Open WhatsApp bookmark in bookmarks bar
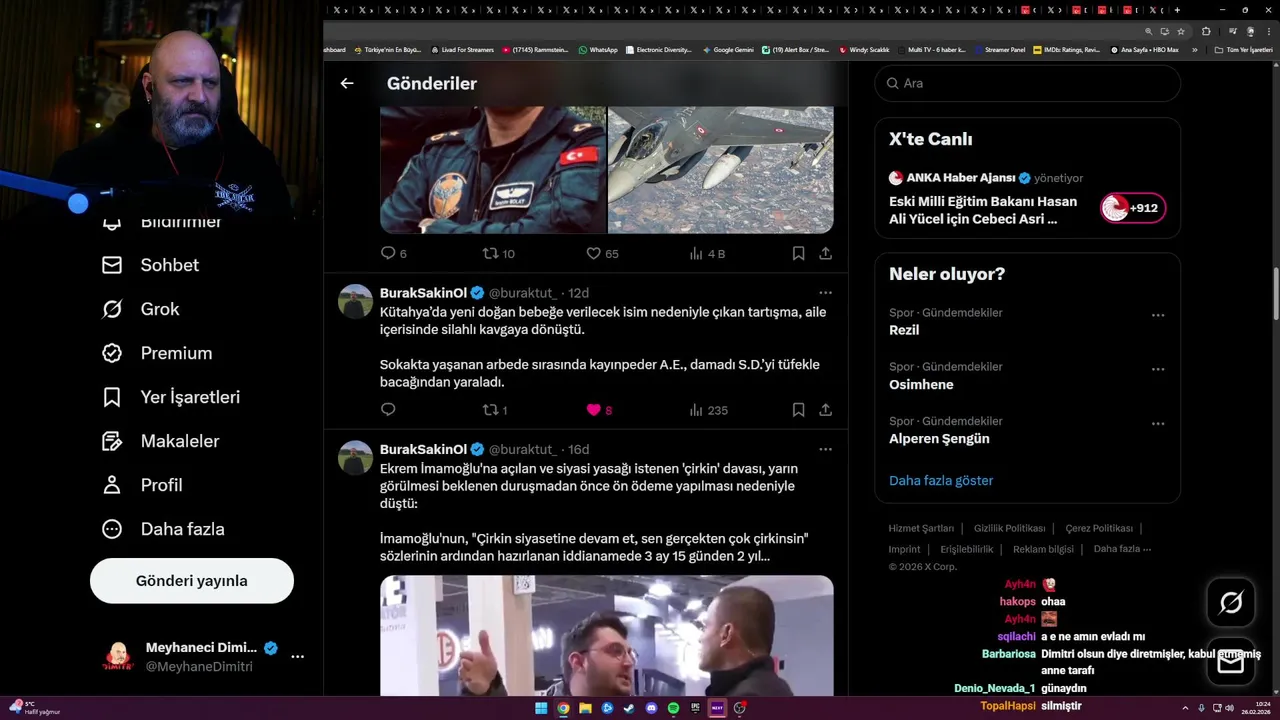Image resolution: width=1280 pixels, height=720 pixels. click(598, 49)
